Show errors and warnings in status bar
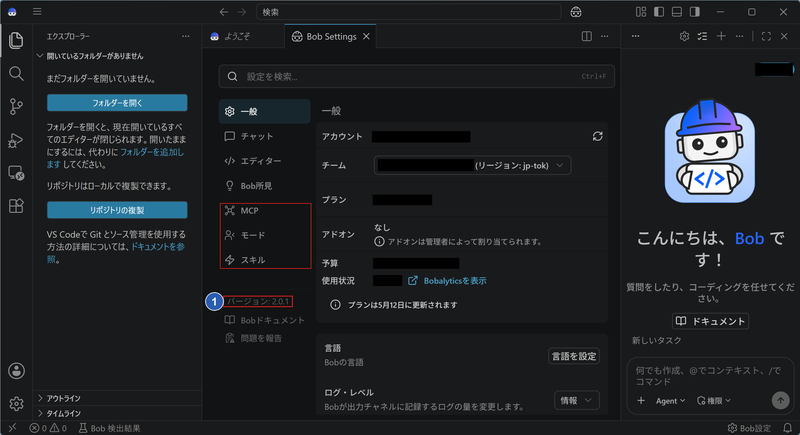The image size is (800, 435). [48, 428]
